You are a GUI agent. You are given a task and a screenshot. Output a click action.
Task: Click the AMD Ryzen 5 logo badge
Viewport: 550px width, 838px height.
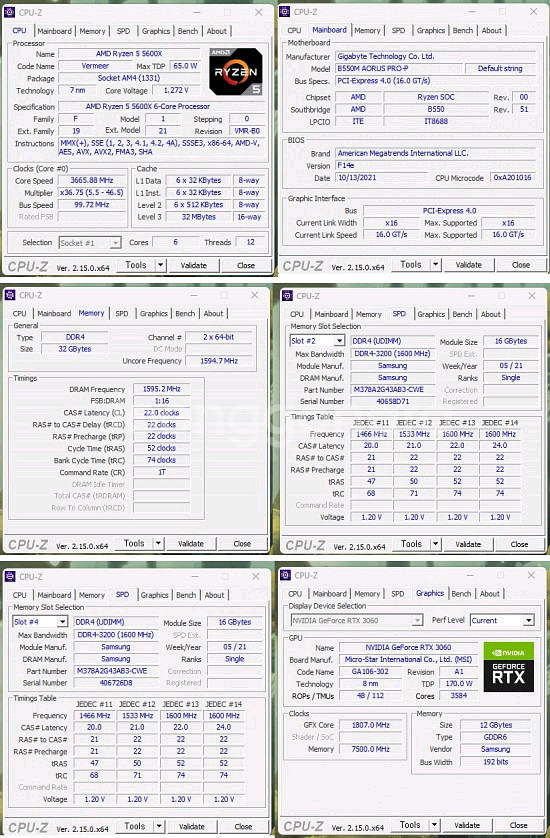236,72
